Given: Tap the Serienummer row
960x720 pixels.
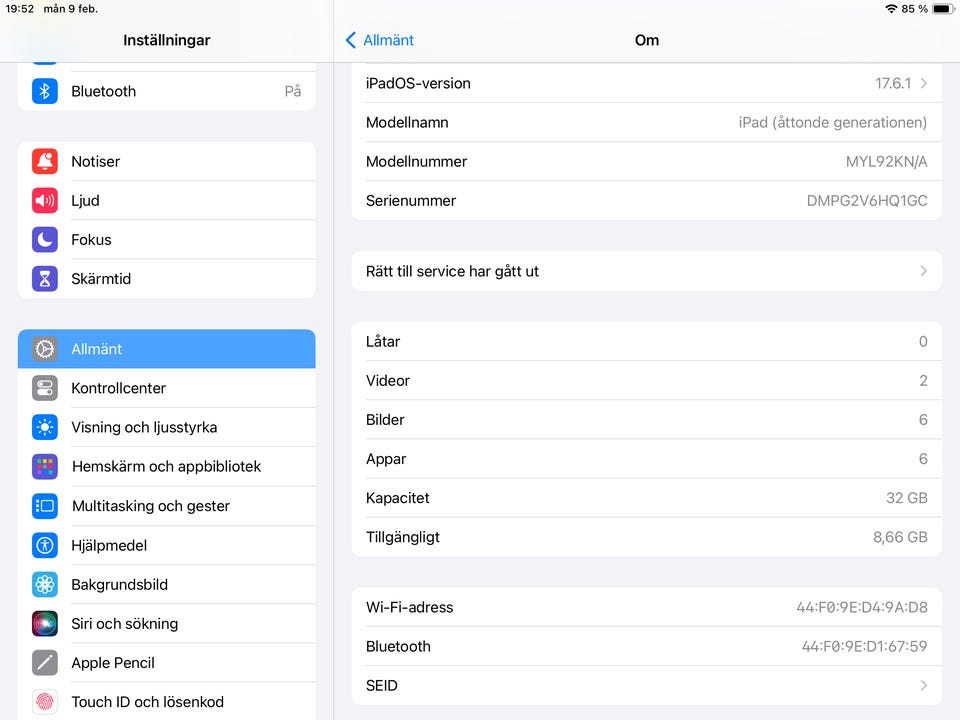Looking at the screenshot, I should (x=646, y=201).
